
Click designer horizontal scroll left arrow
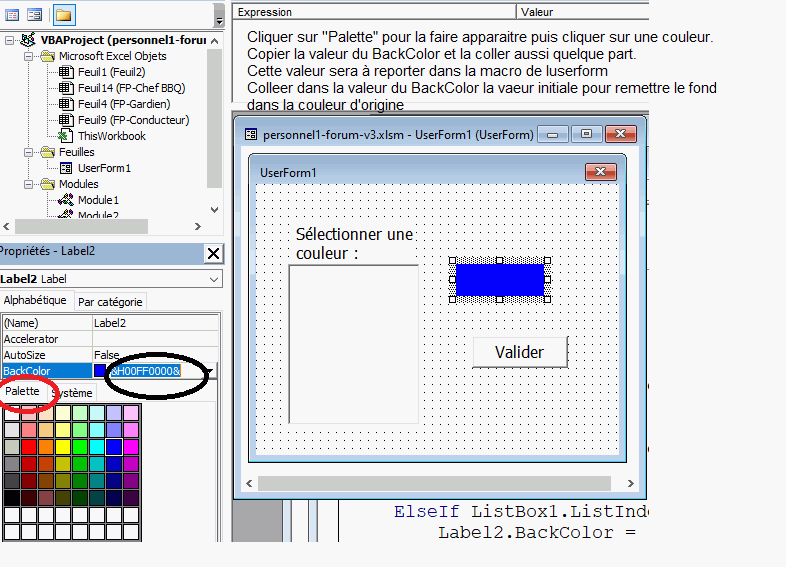coord(249,483)
